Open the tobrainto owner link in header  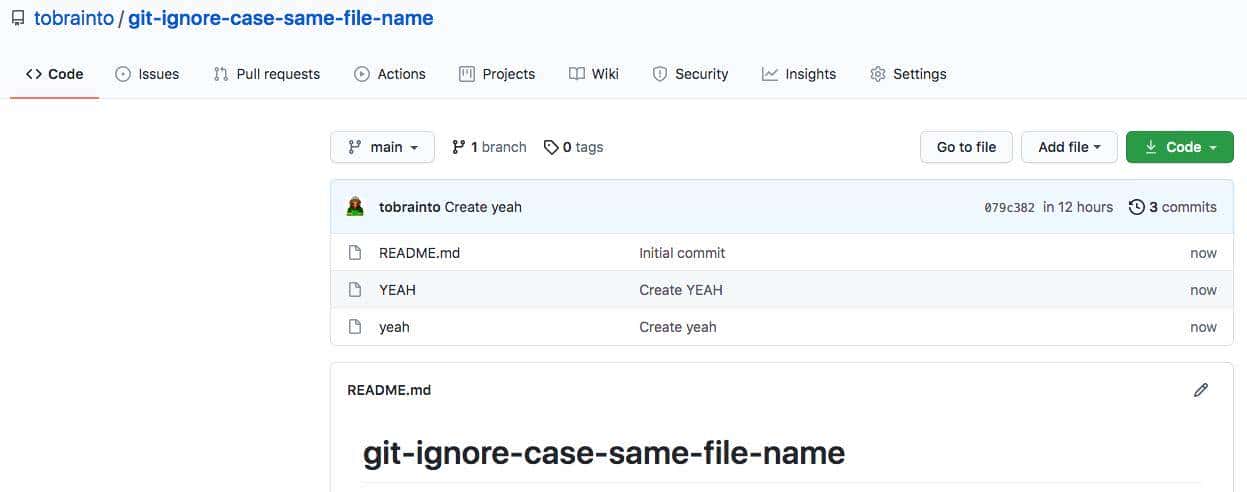point(73,18)
